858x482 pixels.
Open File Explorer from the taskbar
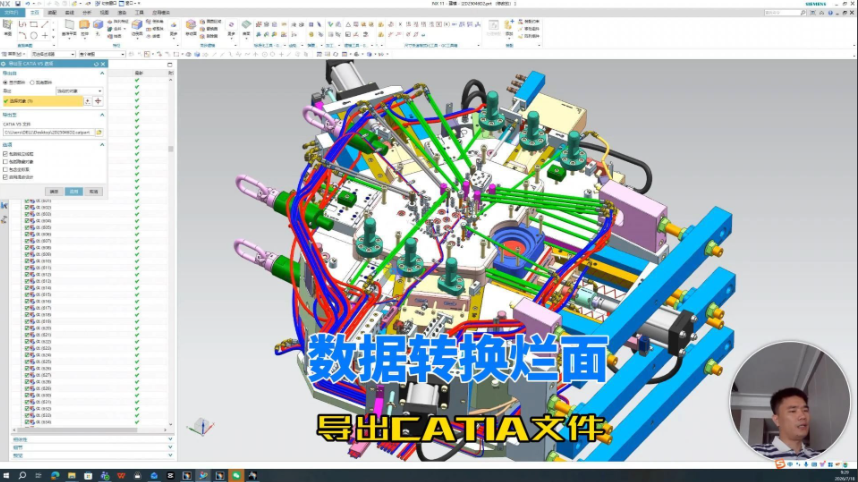pyautogui.click(x=71, y=475)
